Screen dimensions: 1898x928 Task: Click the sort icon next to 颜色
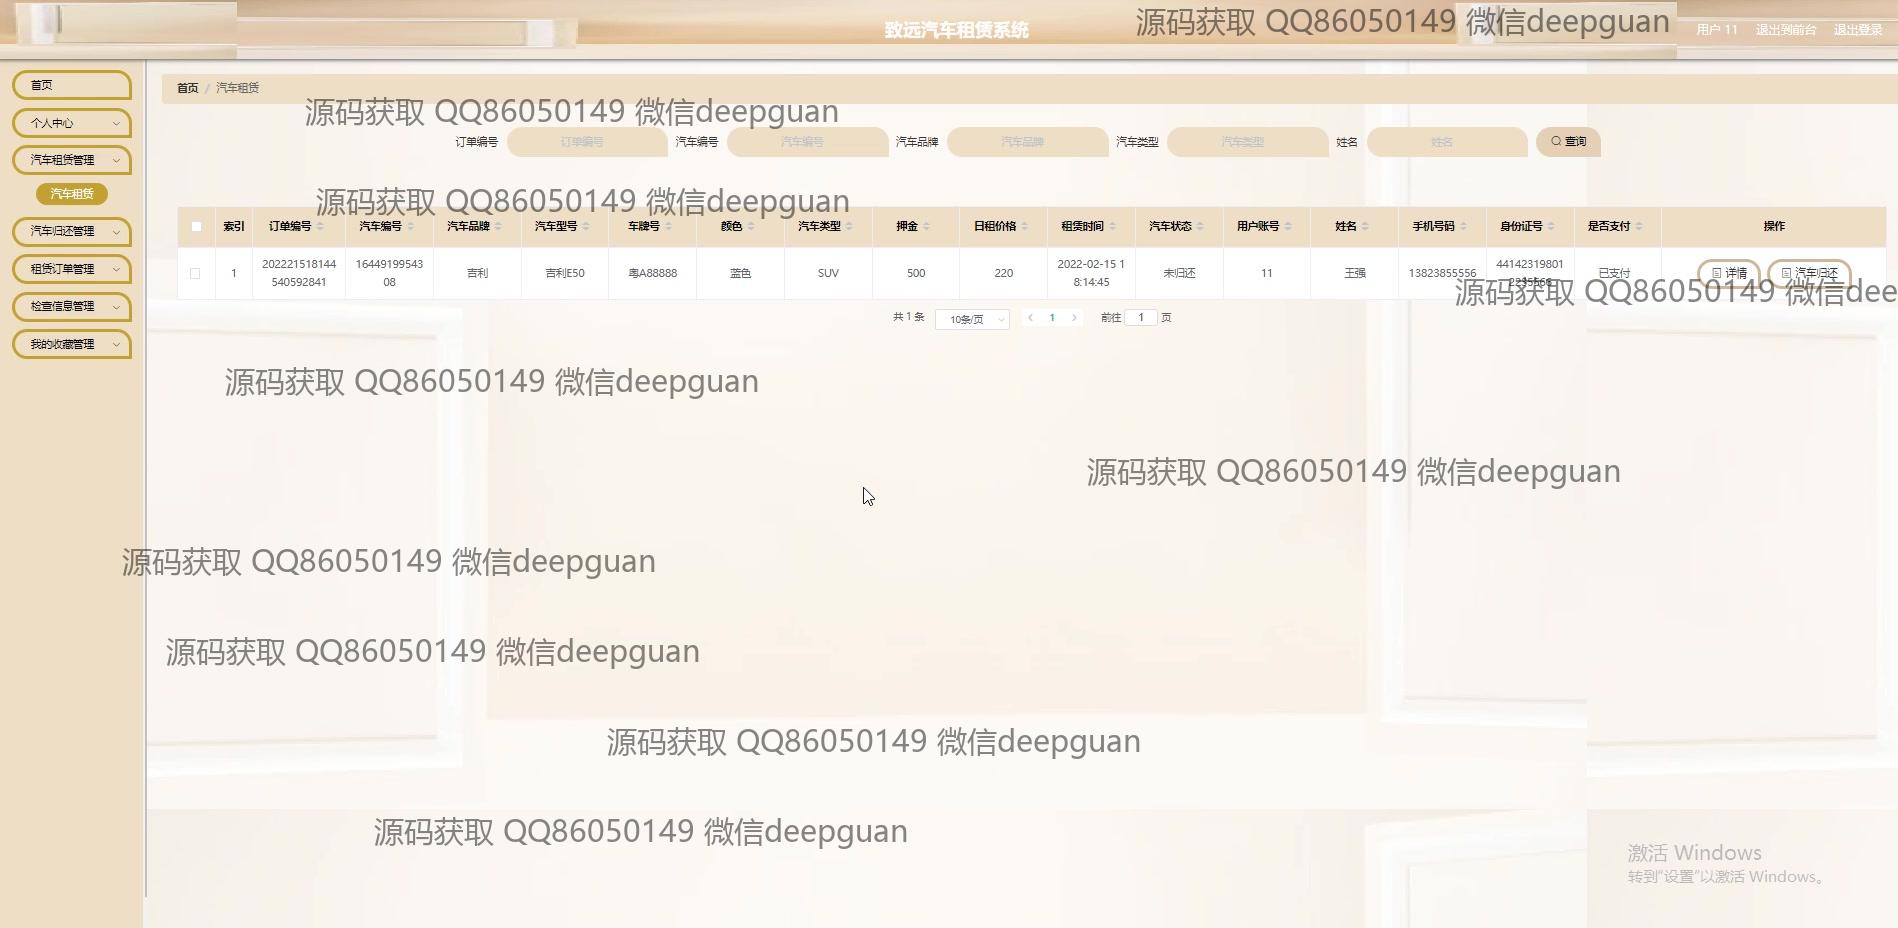pyautogui.click(x=750, y=227)
